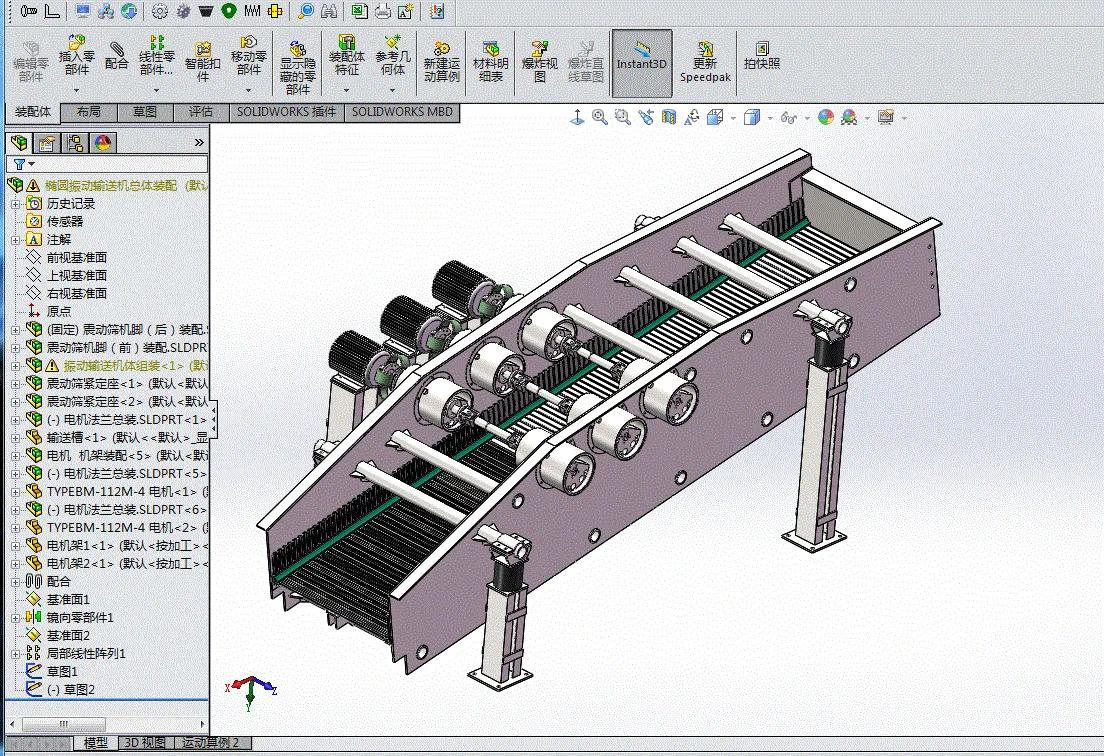Viewport: 1104px width, 756px height.
Task: Click Update Speedpak (更新 Speedpak) icon
Action: (705, 49)
